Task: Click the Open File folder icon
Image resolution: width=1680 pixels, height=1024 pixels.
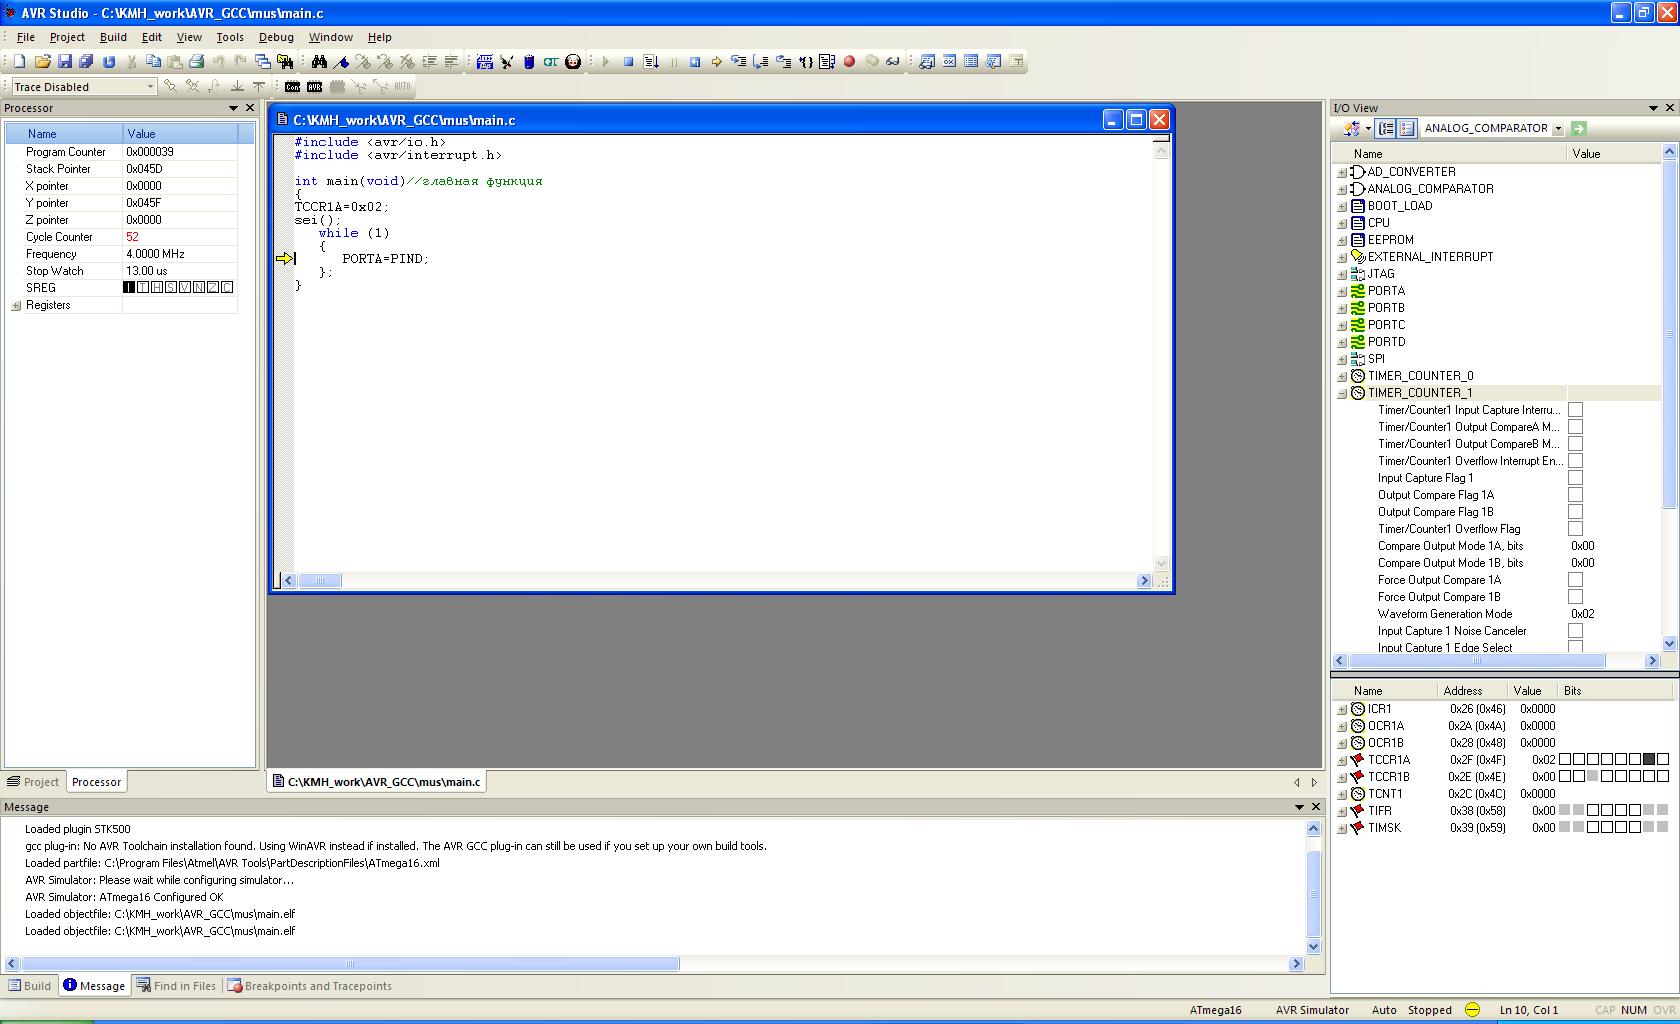Action: (42, 61)
